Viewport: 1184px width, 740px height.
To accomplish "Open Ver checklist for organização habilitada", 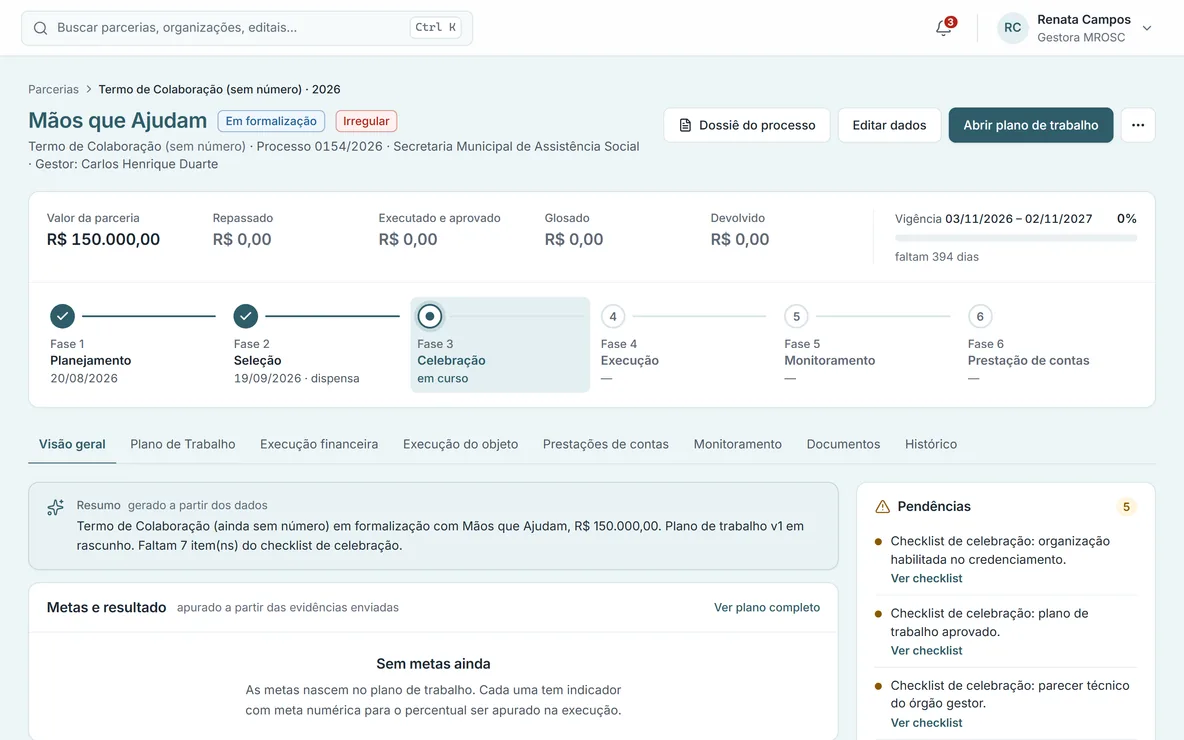I will (927, 578).
